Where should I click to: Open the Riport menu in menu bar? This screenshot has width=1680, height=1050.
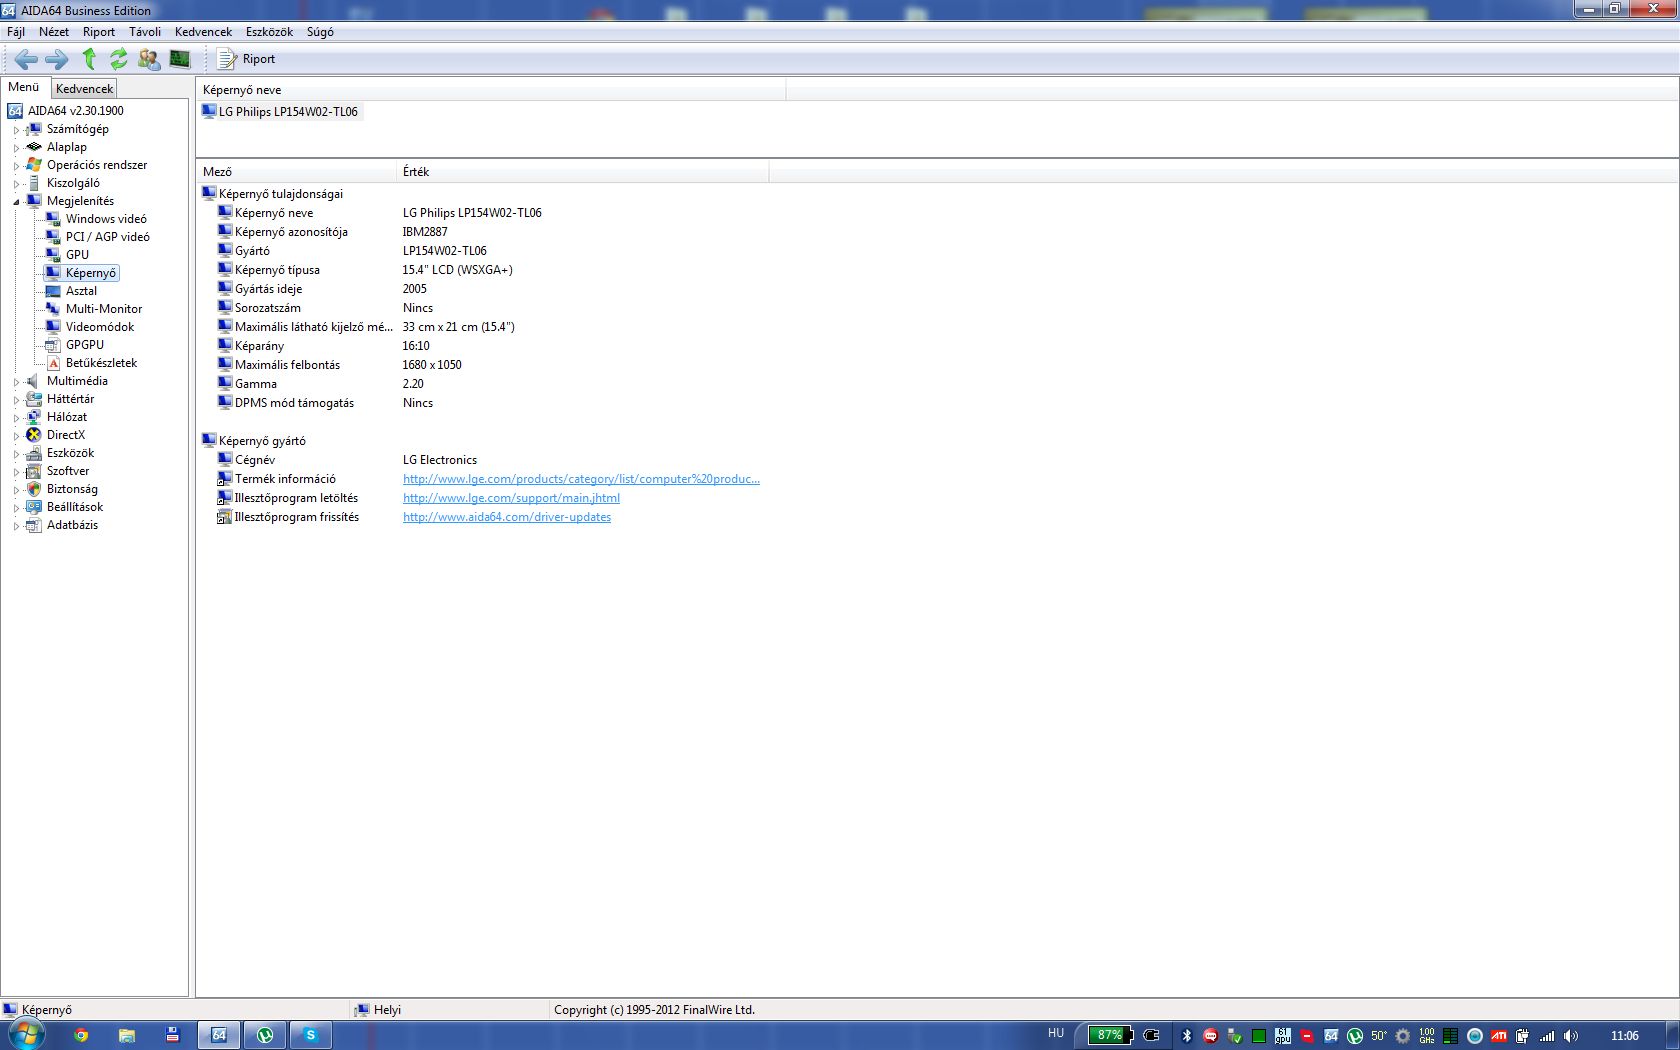[x=99, y=32]
